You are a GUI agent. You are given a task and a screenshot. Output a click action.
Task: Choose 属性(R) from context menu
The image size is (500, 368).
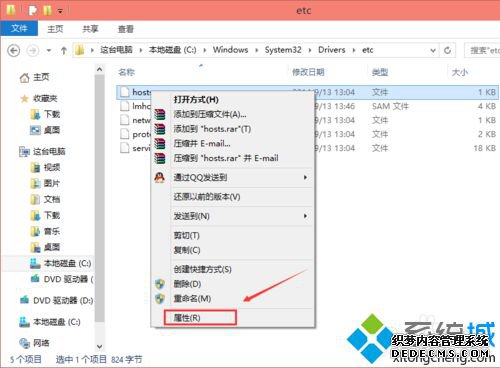[187, 318]
